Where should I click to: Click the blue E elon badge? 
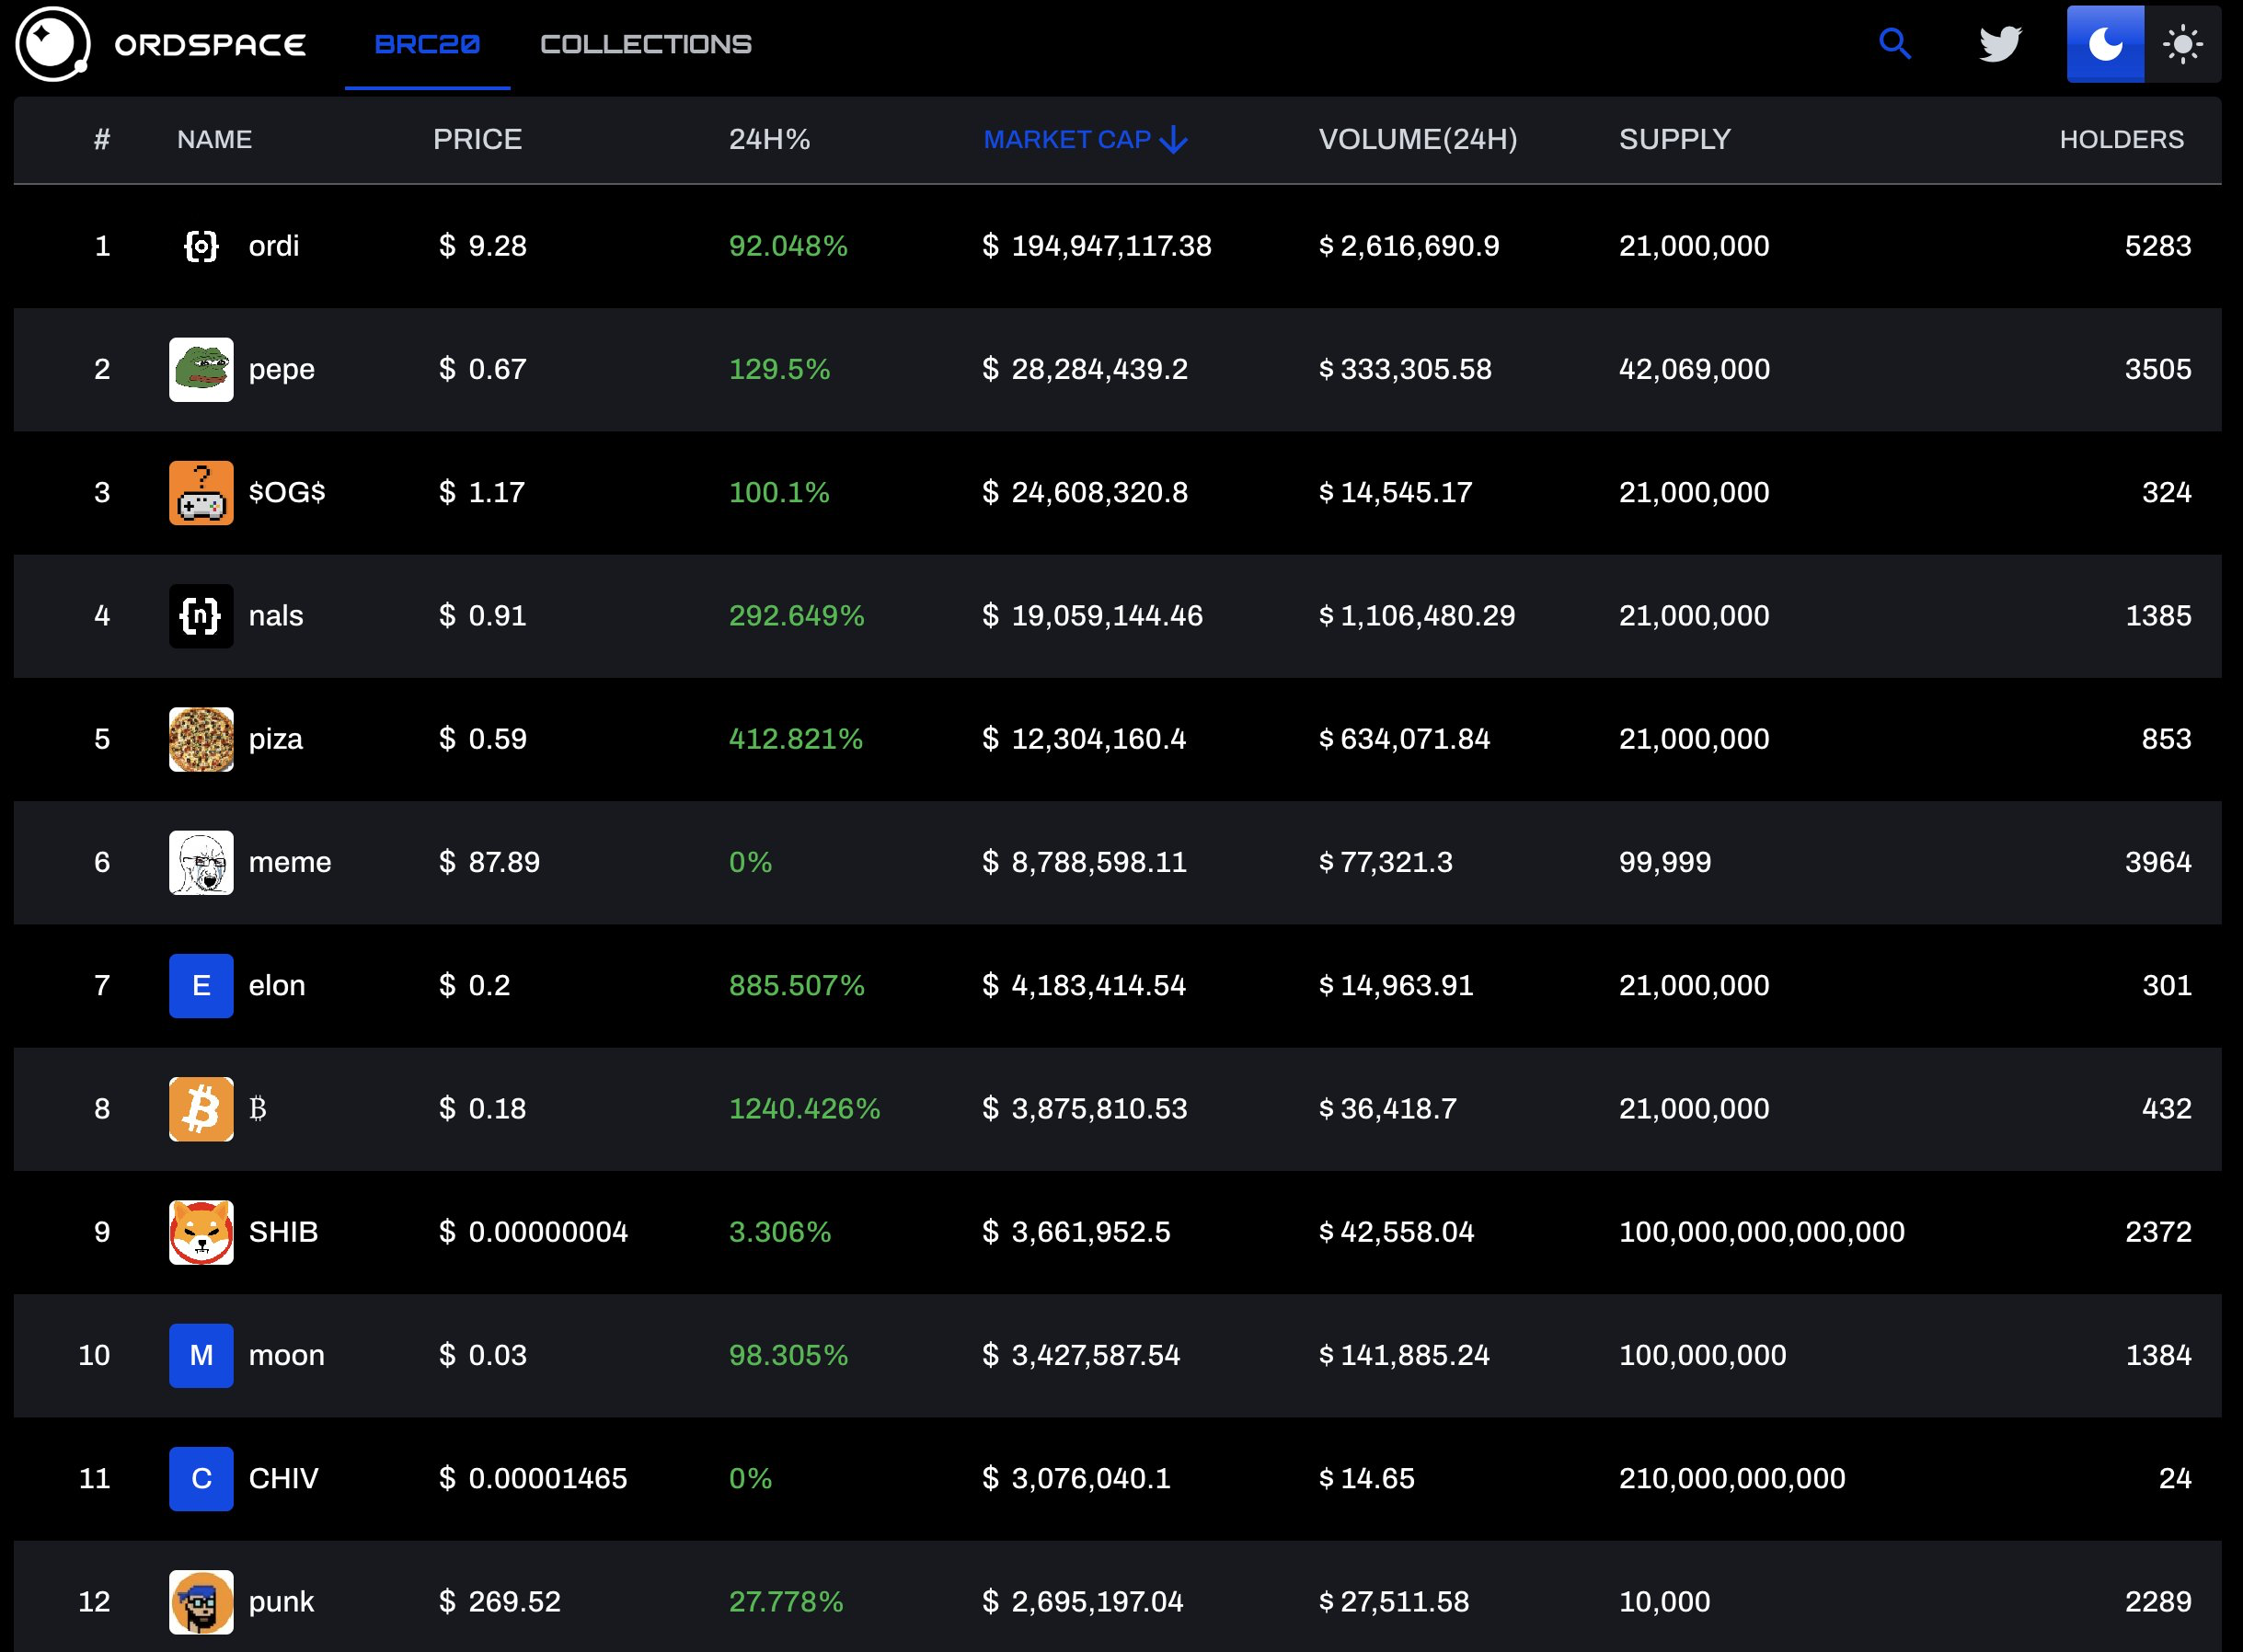[x=201, y=985]
